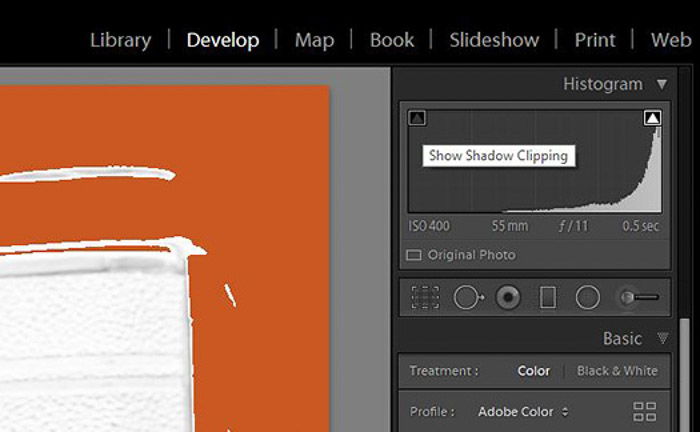This screenshot has height=432, width=700.
Task: Set treatment to Color
Action: [533, 371]
